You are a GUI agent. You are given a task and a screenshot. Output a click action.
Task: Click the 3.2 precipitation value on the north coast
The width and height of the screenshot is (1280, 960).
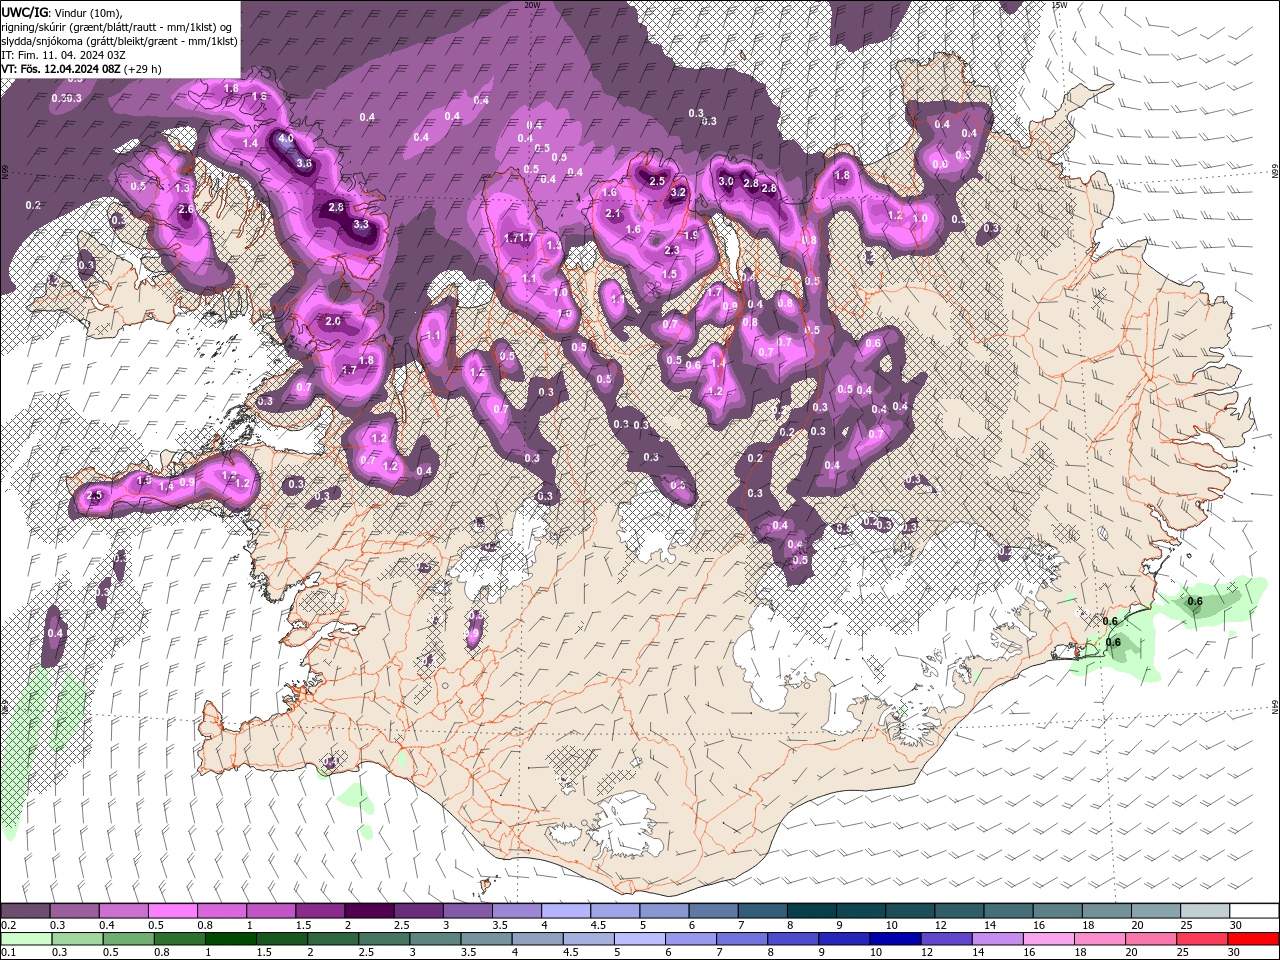[678, 192]
